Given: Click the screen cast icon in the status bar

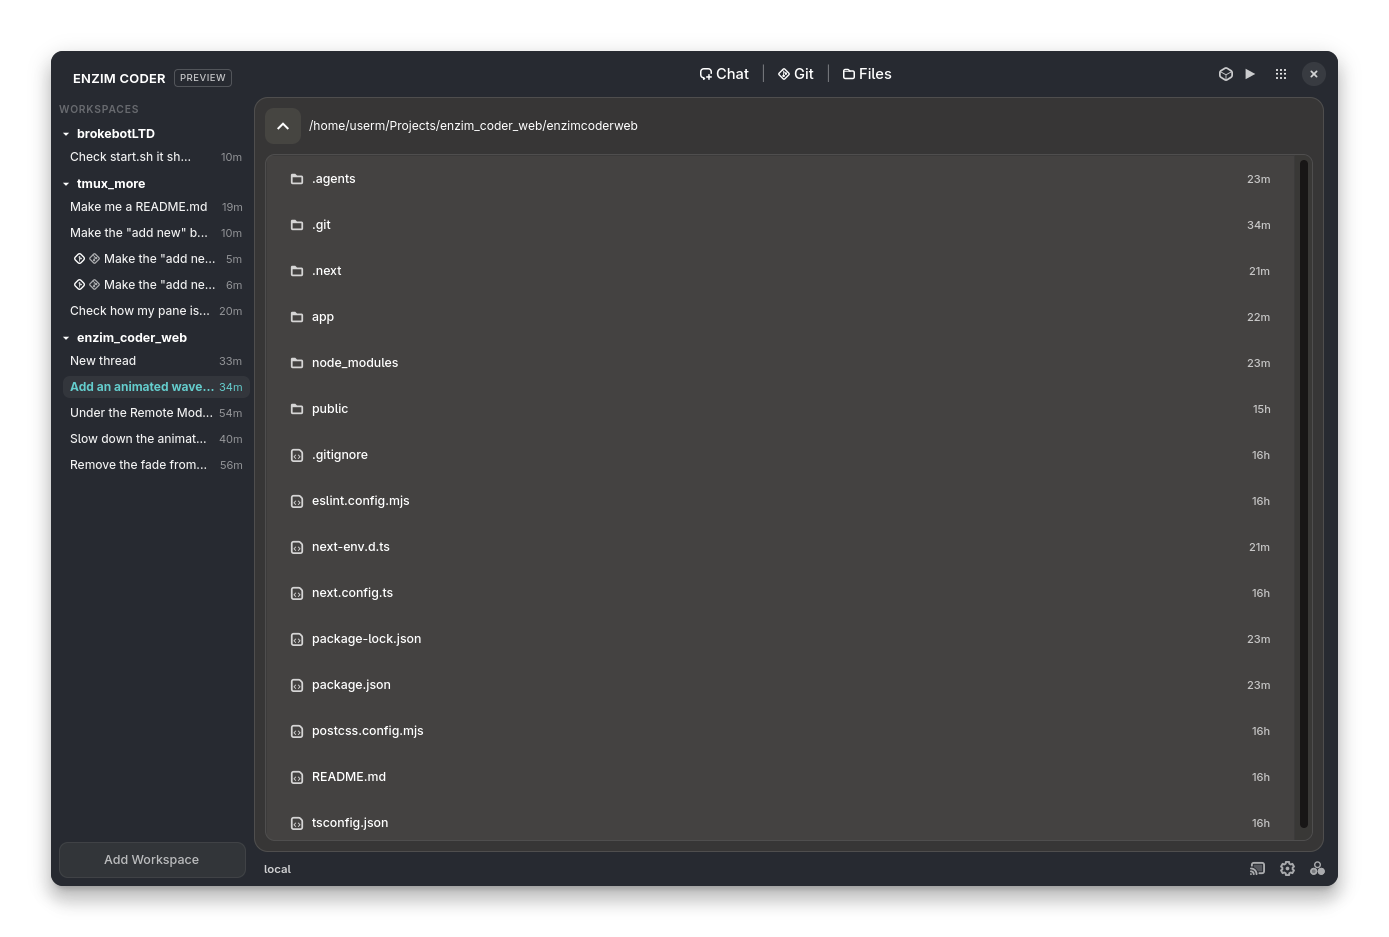Looking at the screenshot, I should tap(1257, 868).
